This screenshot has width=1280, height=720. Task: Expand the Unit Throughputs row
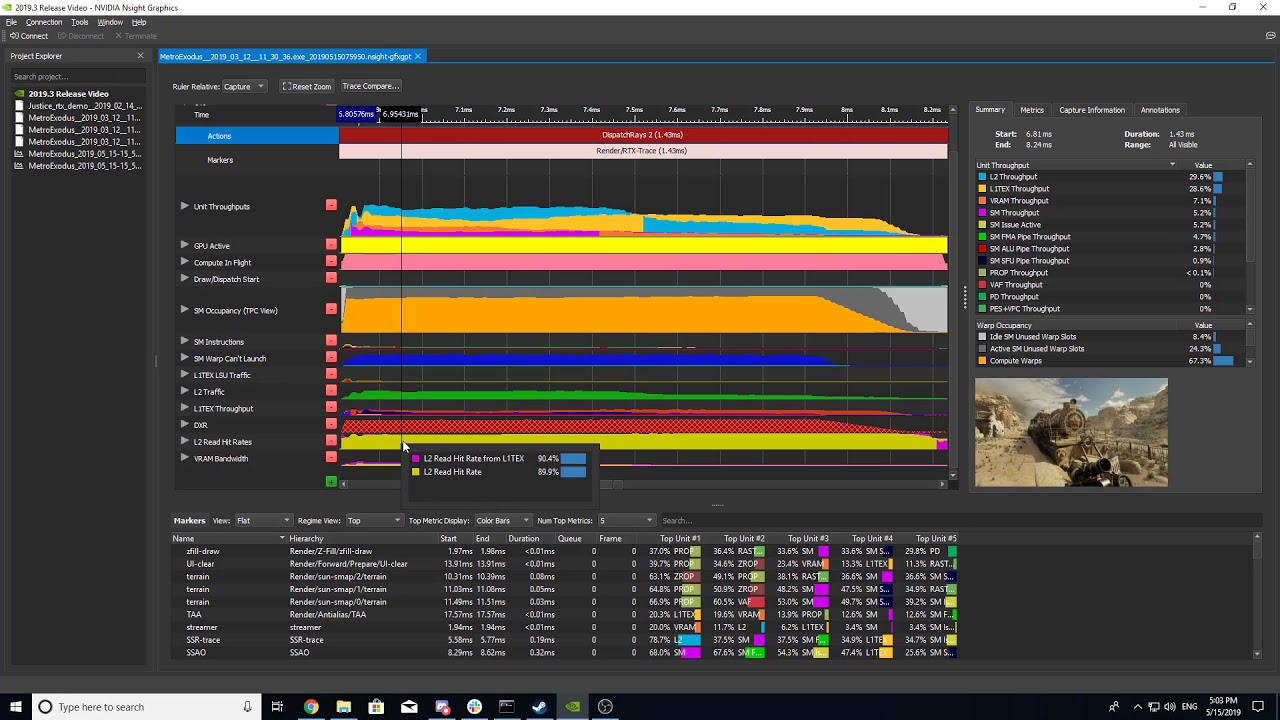184,206
